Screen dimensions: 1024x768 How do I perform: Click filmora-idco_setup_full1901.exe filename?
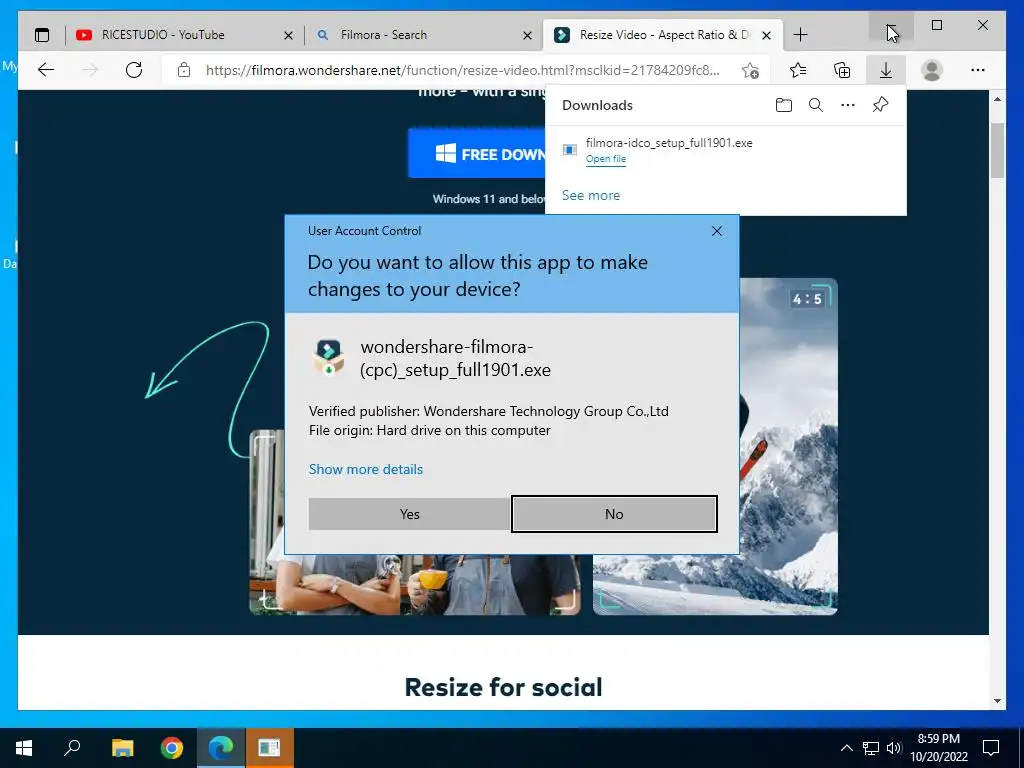(669, 142)
